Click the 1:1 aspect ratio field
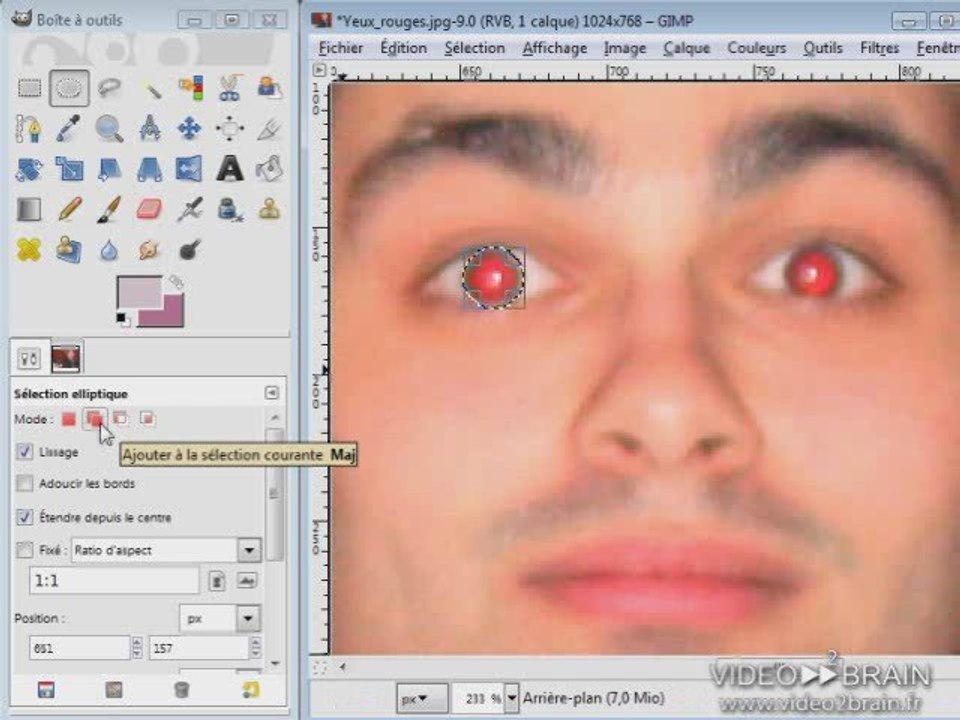Image resolution: width=960 pixels, height=720 pixels. tap(114, 580)
